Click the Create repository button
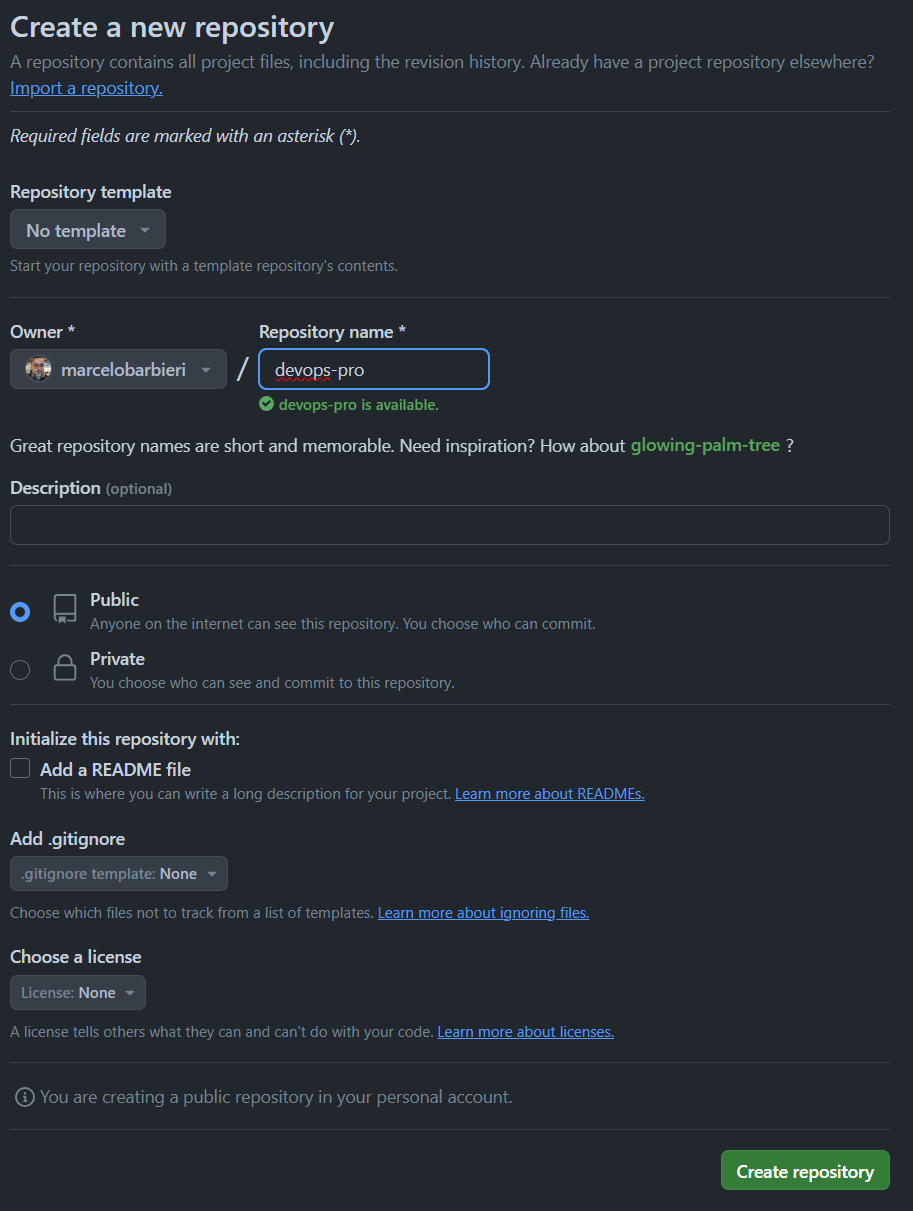This screenshot has height=1211, width=913. point(805,1171)
